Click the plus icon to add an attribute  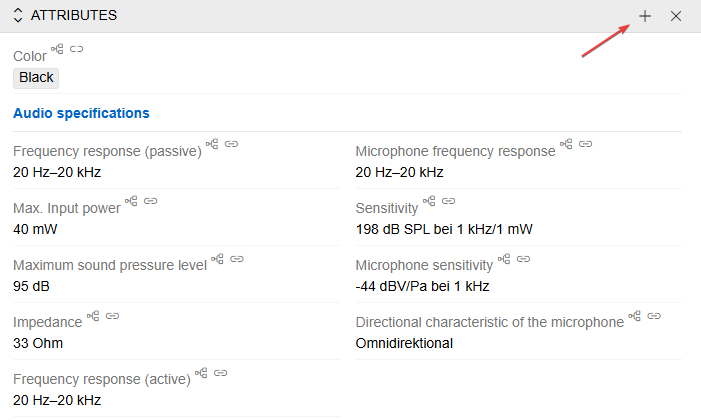(x=645, y=16)
